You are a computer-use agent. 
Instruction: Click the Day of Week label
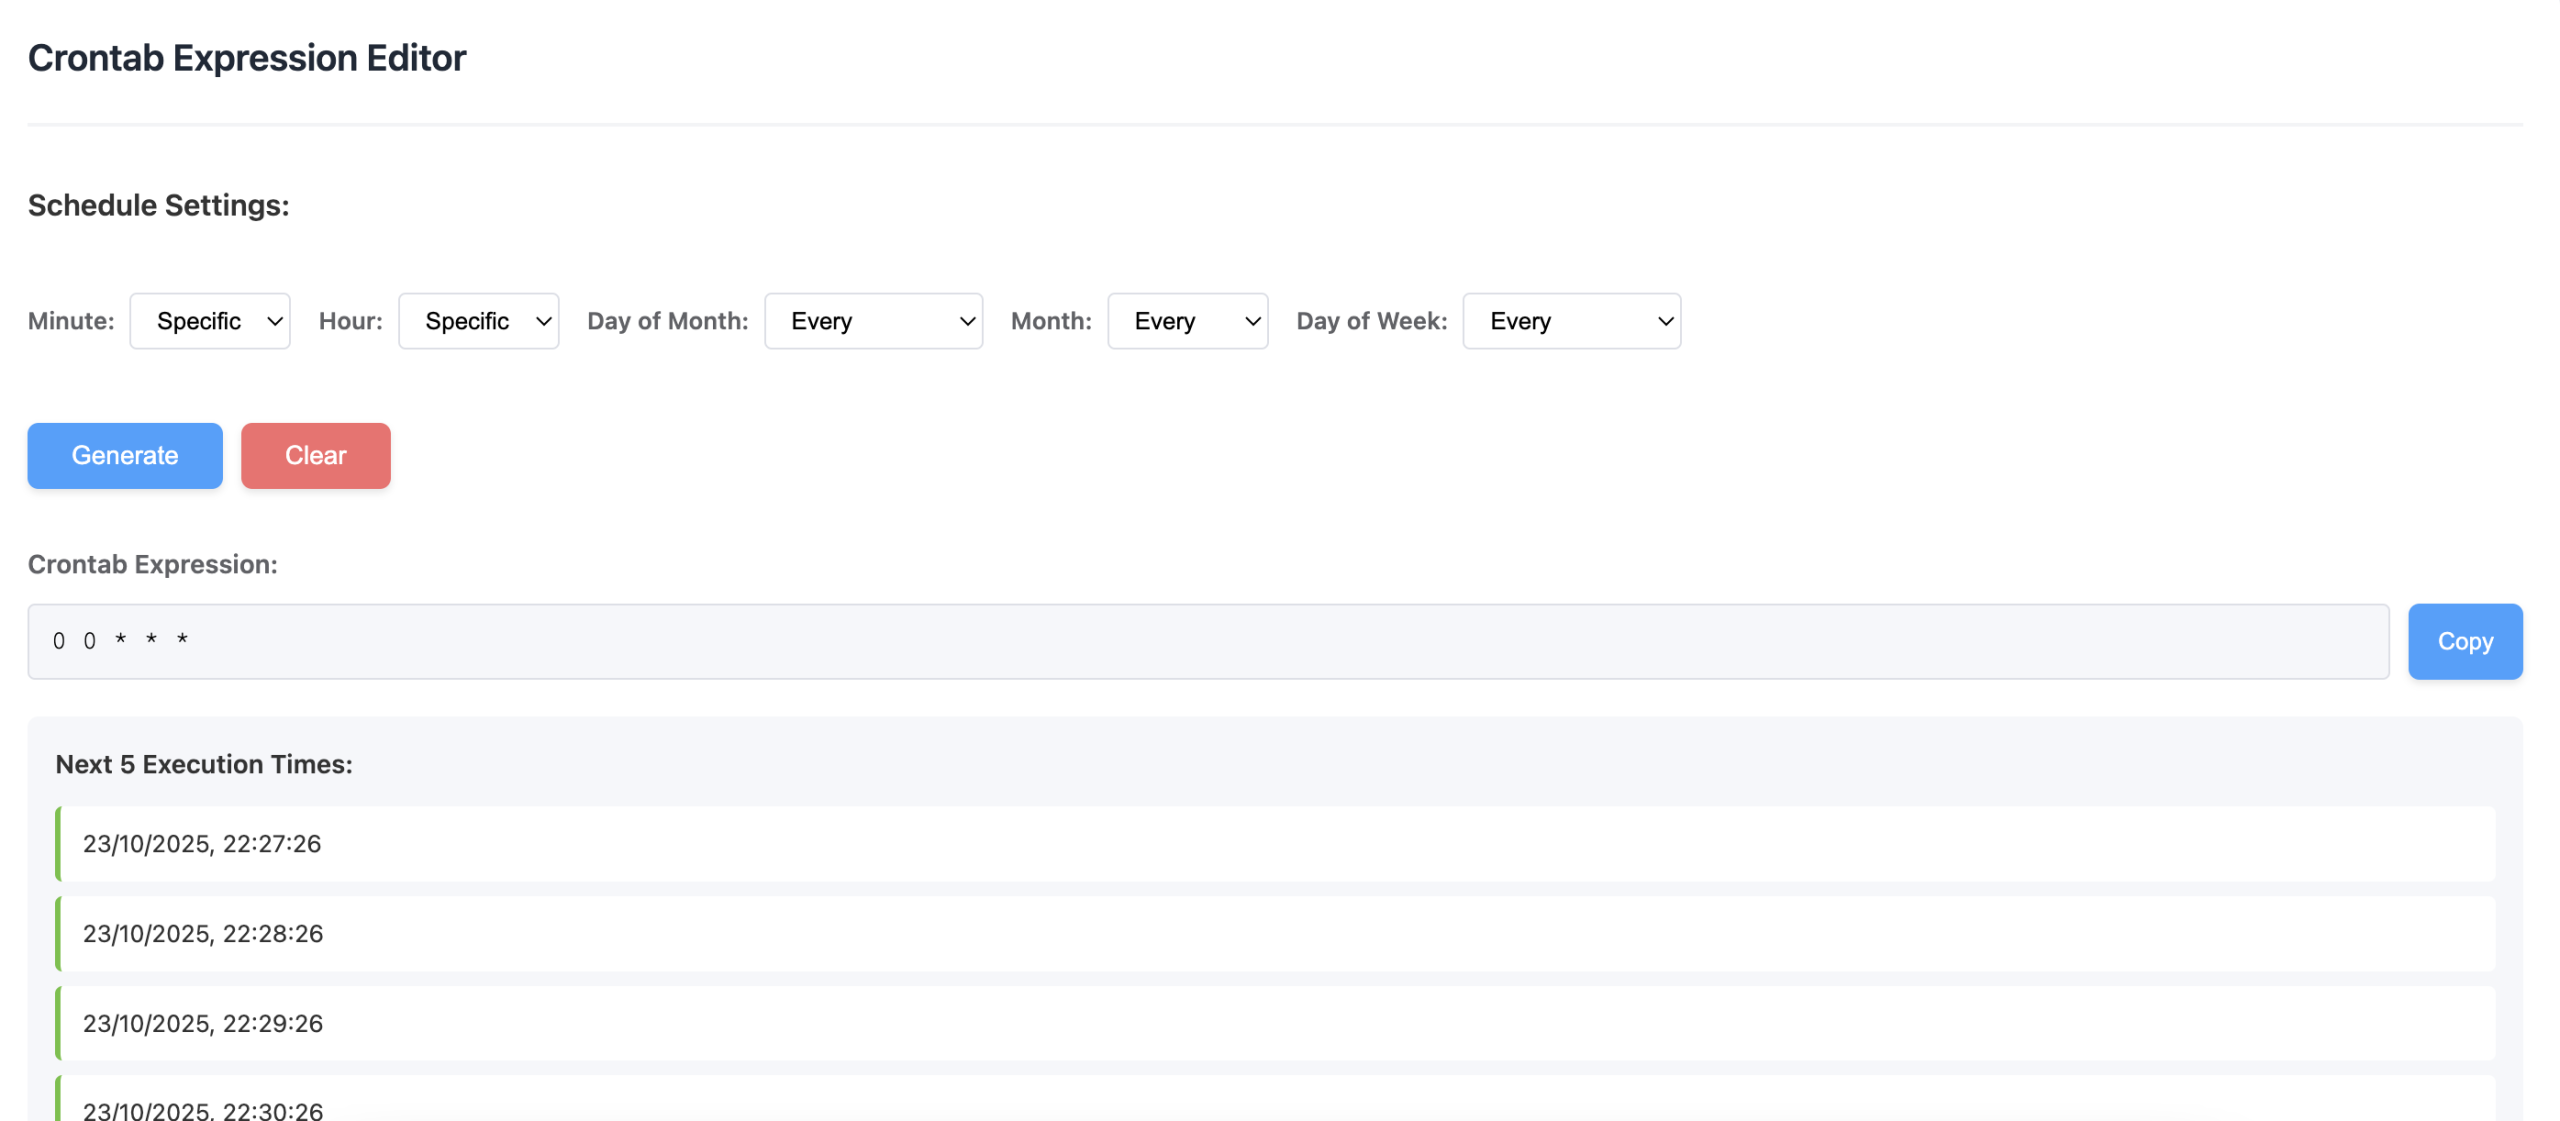pos(1371,321)
